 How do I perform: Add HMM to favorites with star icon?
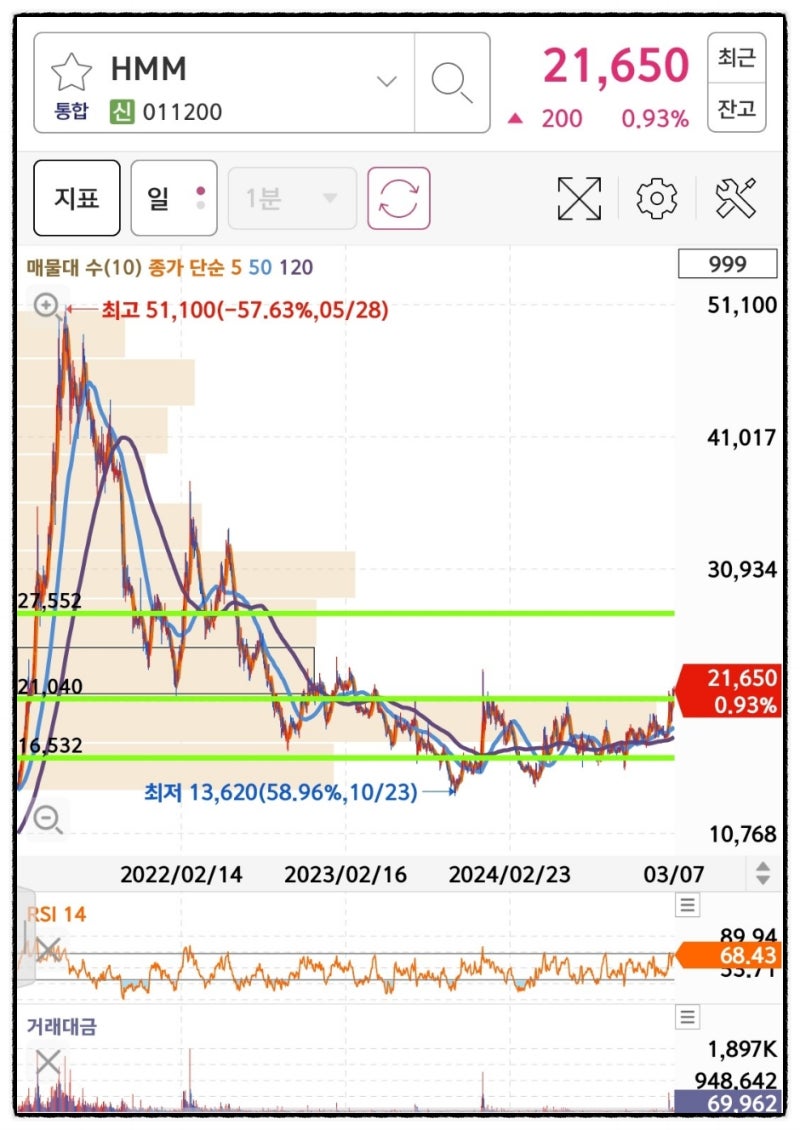tap(71, 73)
